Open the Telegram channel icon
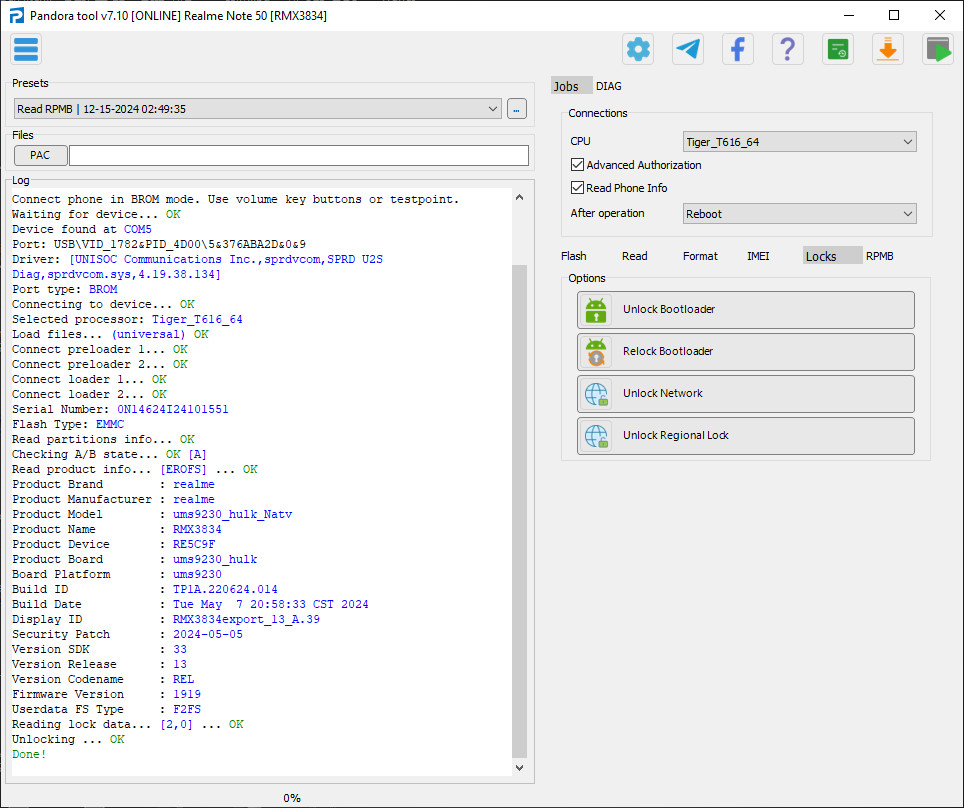The width and height of the screenshot is (964, 808). [687, 49]
